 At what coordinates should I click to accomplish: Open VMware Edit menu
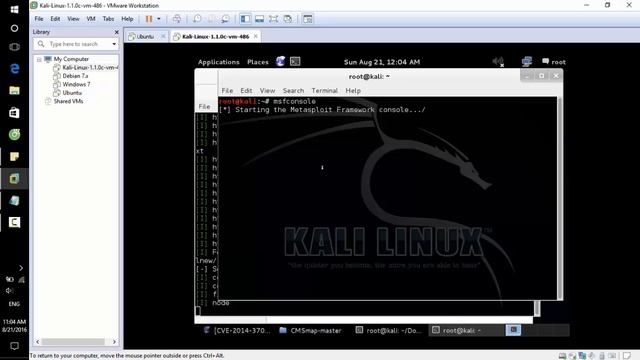[x=55, y=19]
